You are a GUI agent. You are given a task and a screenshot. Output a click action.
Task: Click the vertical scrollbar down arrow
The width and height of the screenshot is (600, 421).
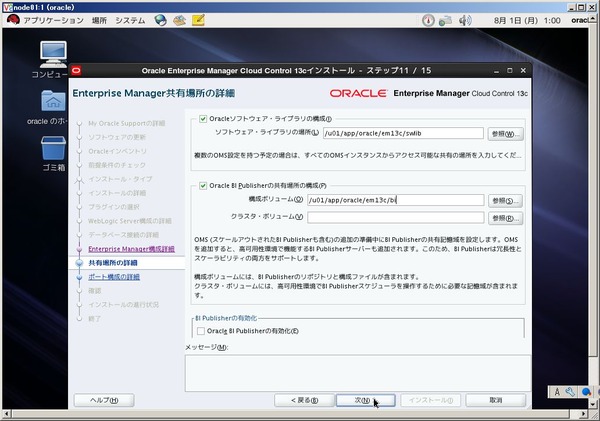593,404
